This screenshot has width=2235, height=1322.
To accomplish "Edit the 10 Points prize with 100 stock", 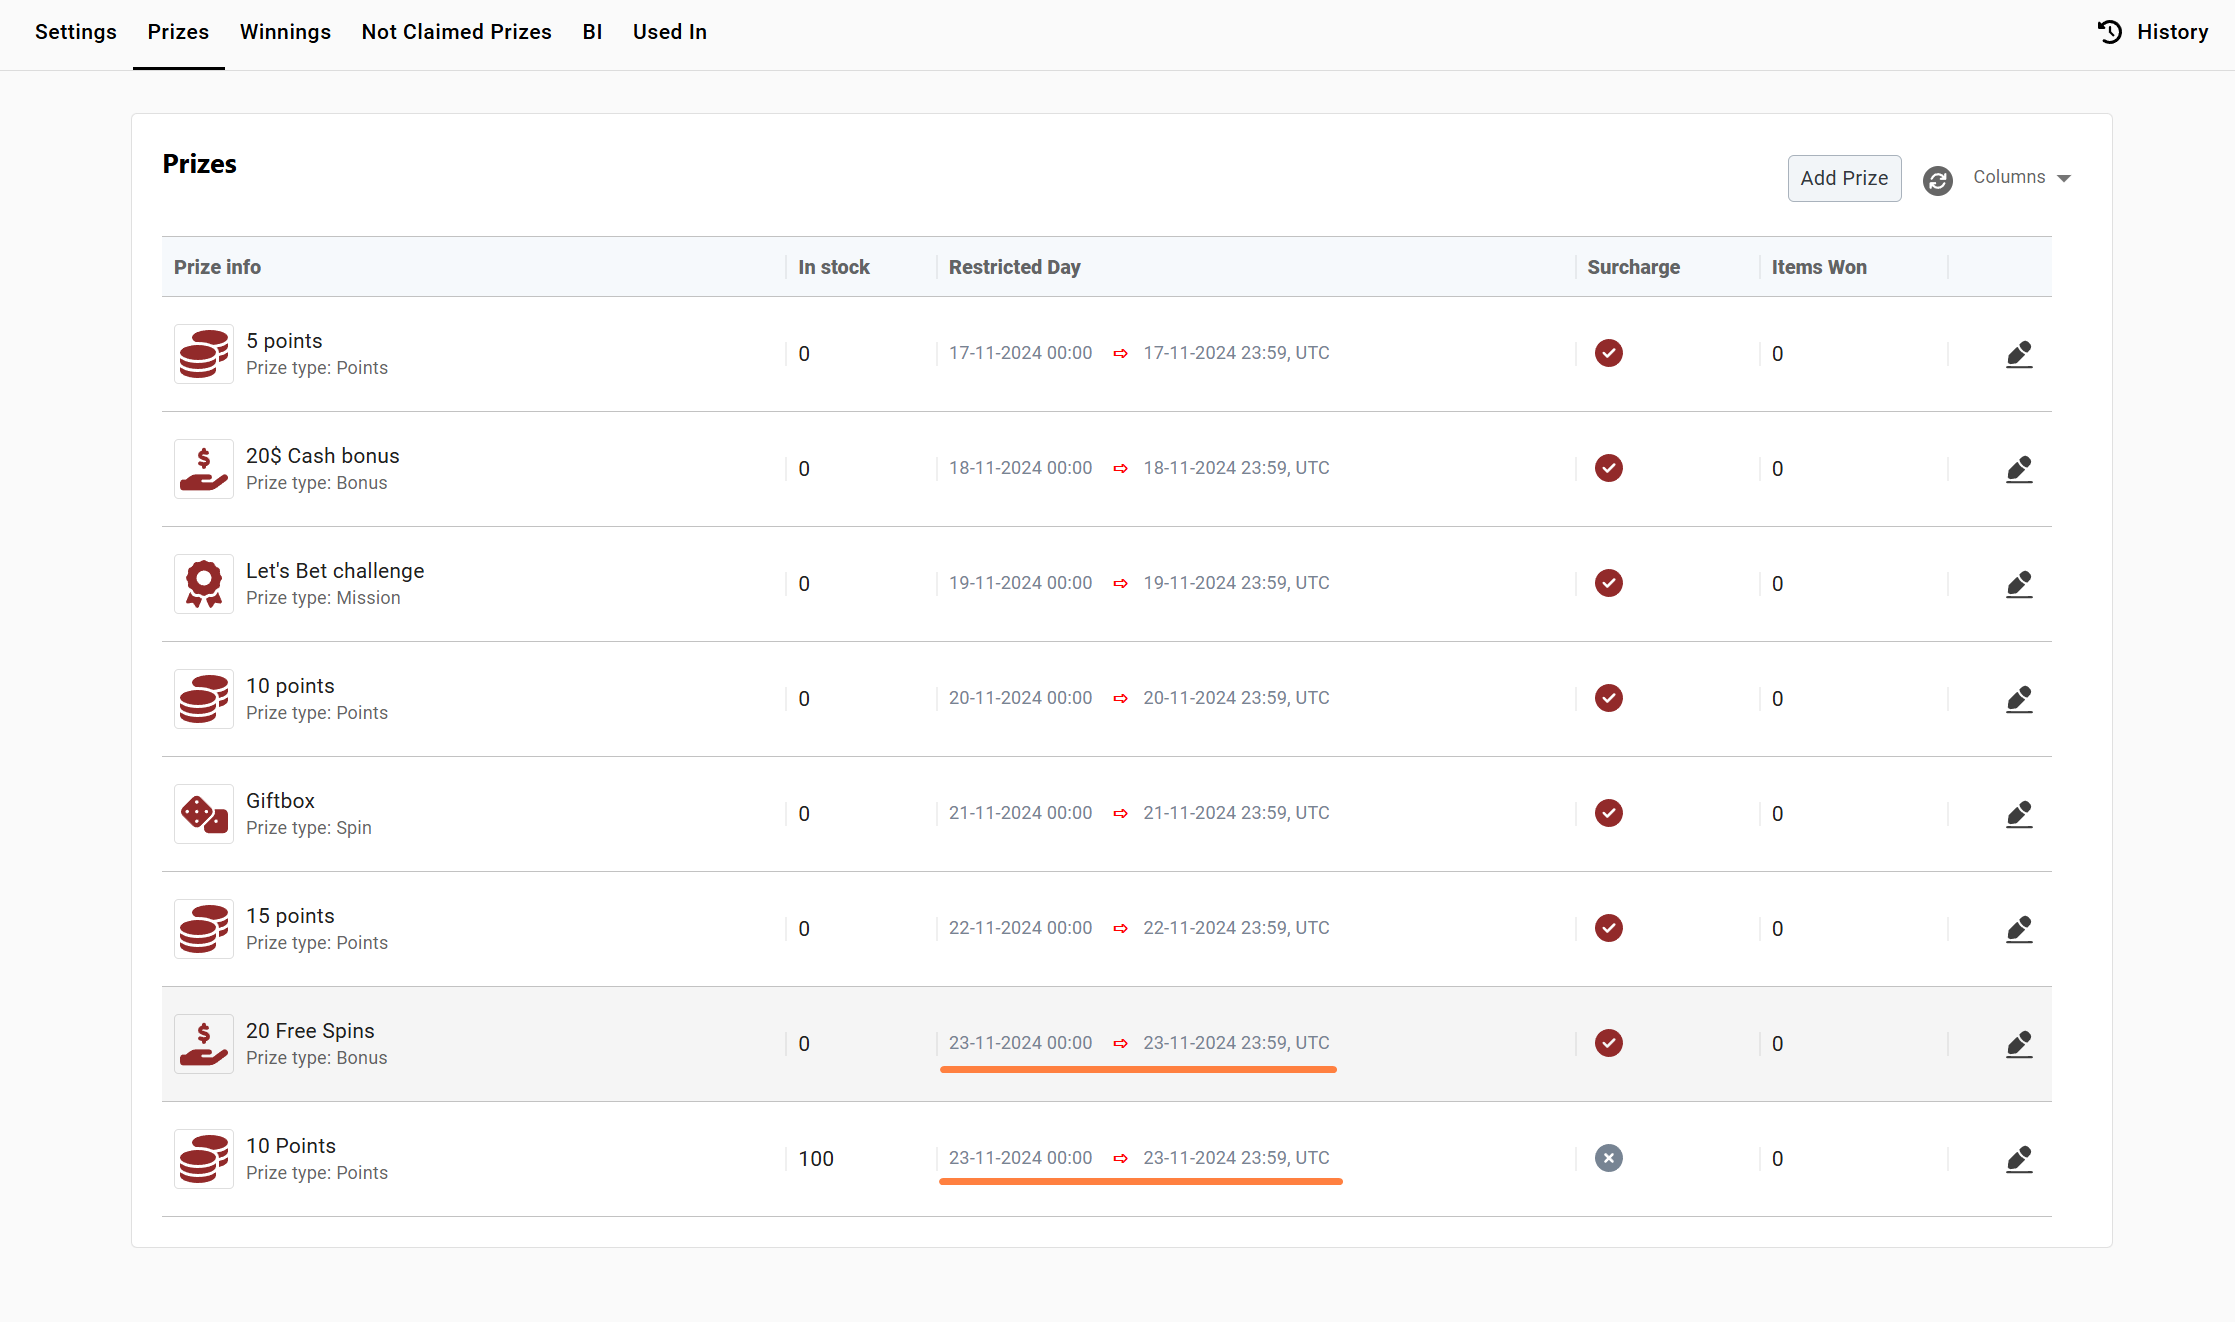I will point(2019,1159).
